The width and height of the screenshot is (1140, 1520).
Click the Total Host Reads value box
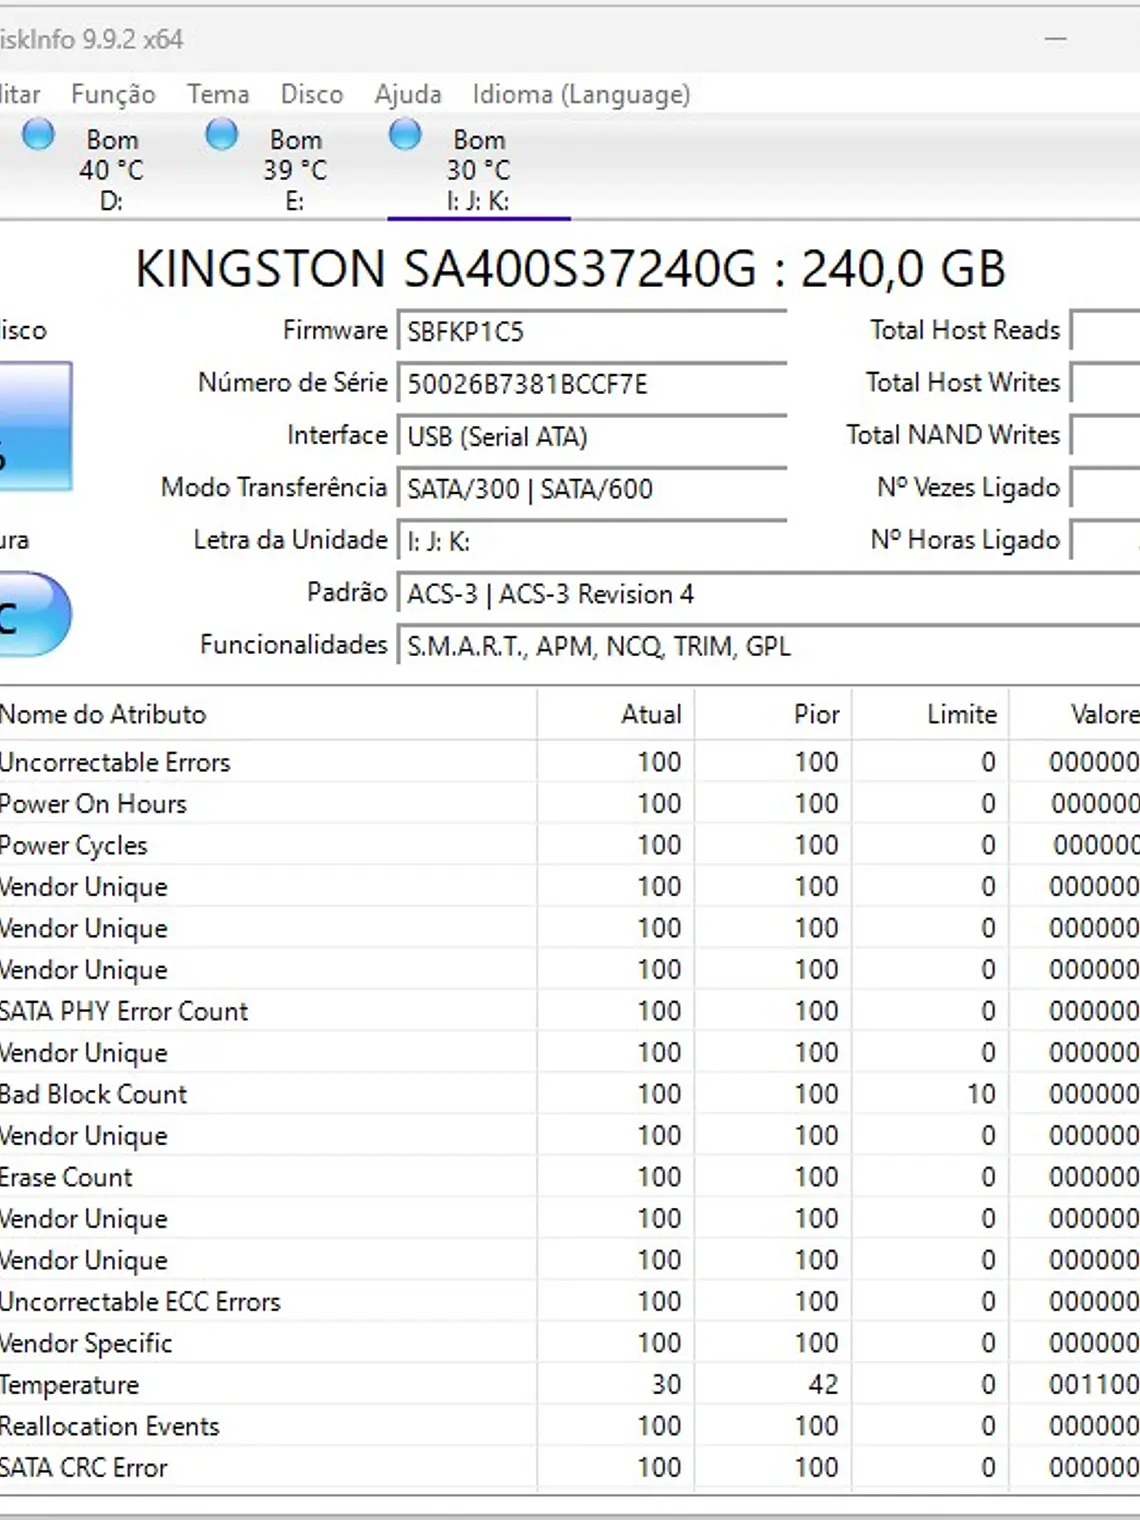point(1105,330)
